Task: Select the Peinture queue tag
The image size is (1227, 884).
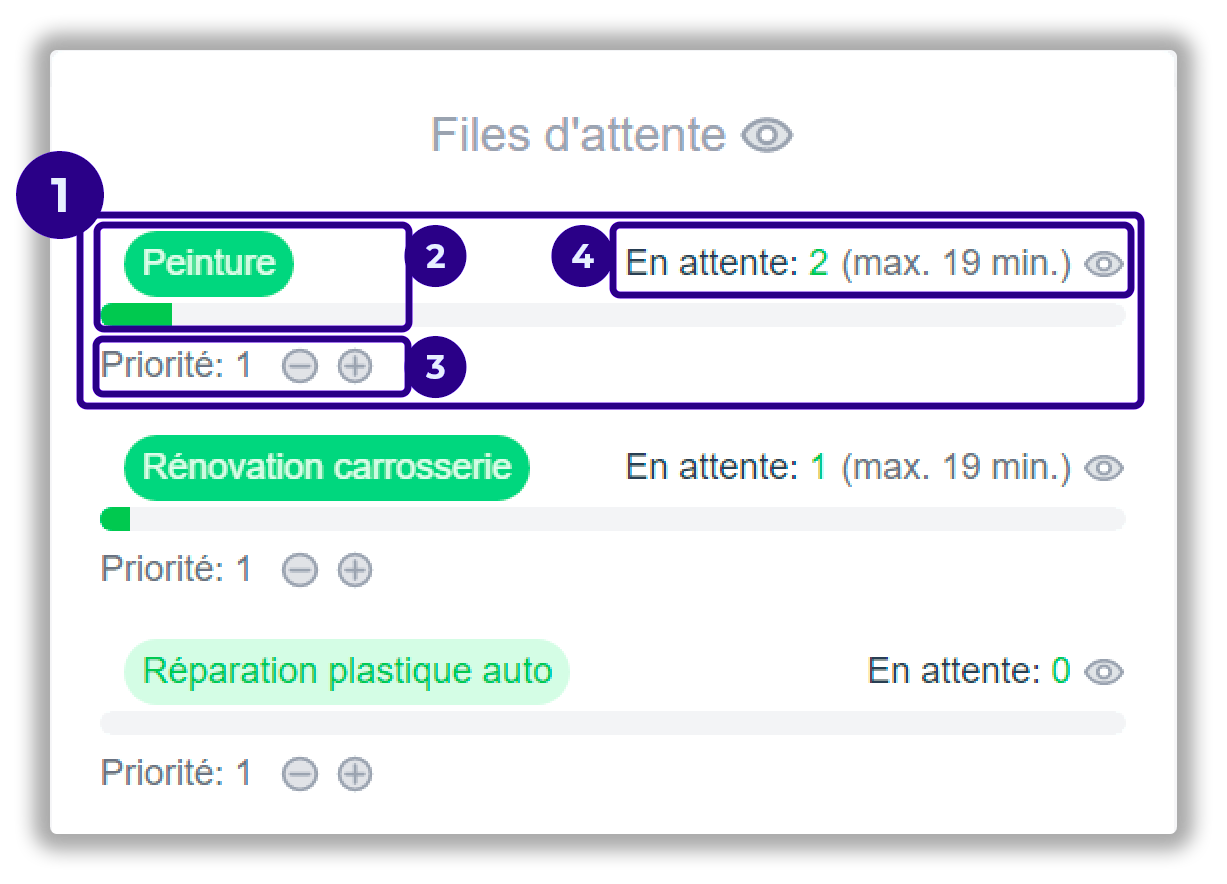Action: click(208, 263)
